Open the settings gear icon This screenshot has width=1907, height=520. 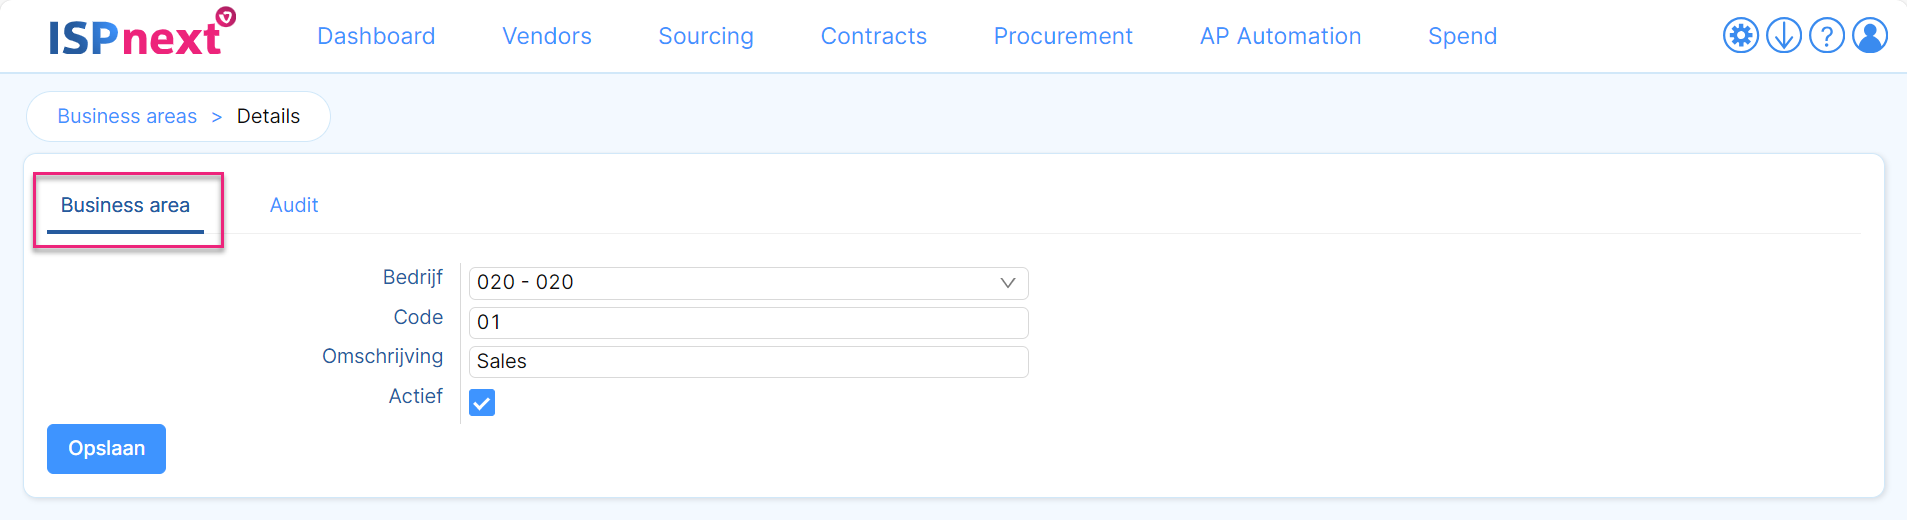point(1741,36)
